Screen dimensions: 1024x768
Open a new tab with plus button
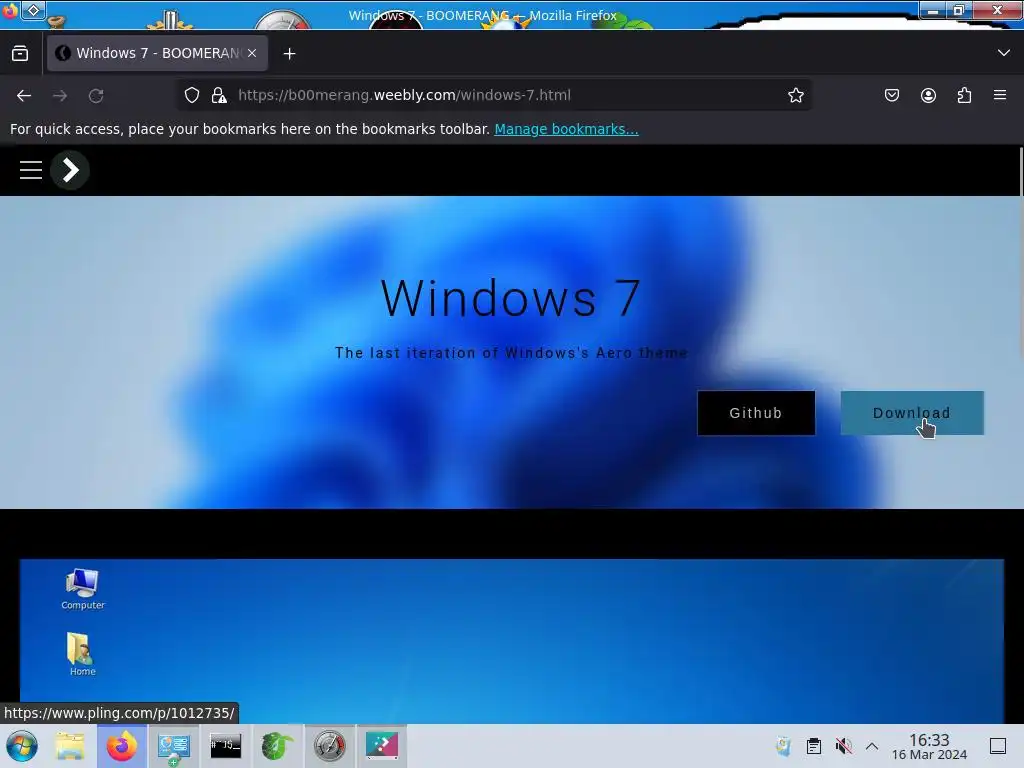click(x=289, y=54)
